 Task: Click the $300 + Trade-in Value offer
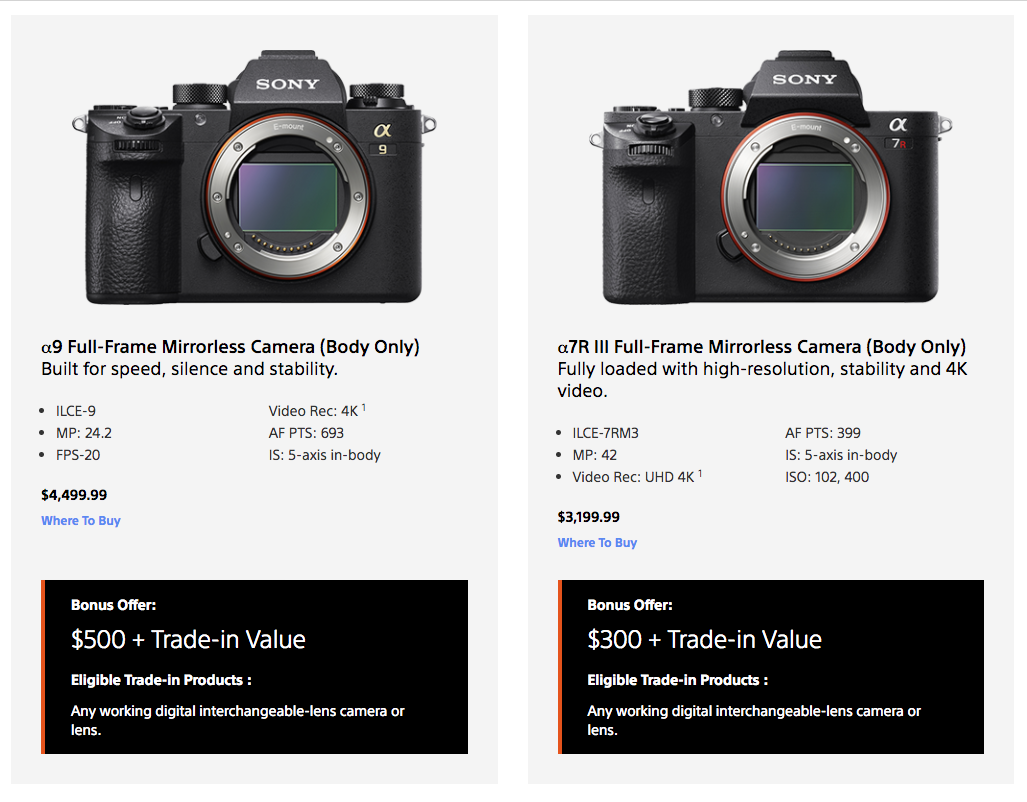pos(704,640)
